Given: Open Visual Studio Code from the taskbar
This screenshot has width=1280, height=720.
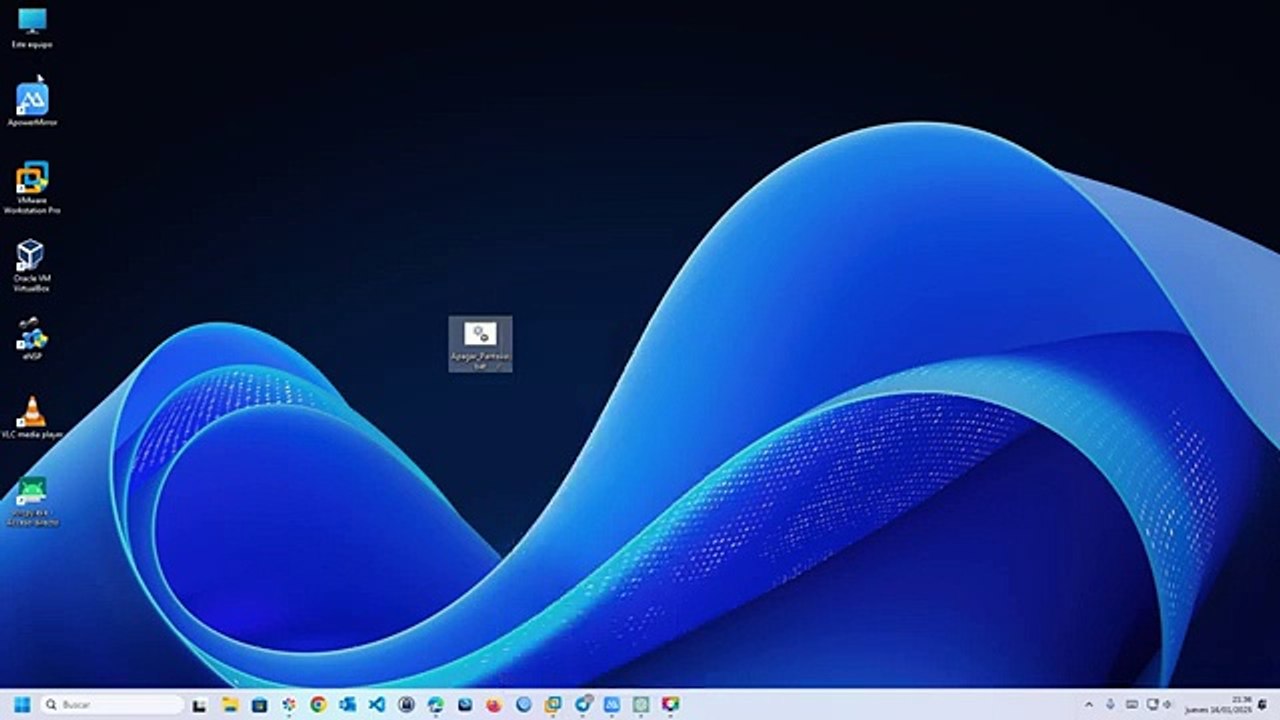Looking at the screenshot, I should 376,705.
